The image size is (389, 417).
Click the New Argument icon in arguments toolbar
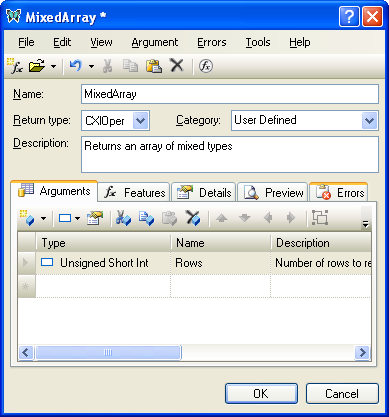pyautogui.click(x=27, y=218)
